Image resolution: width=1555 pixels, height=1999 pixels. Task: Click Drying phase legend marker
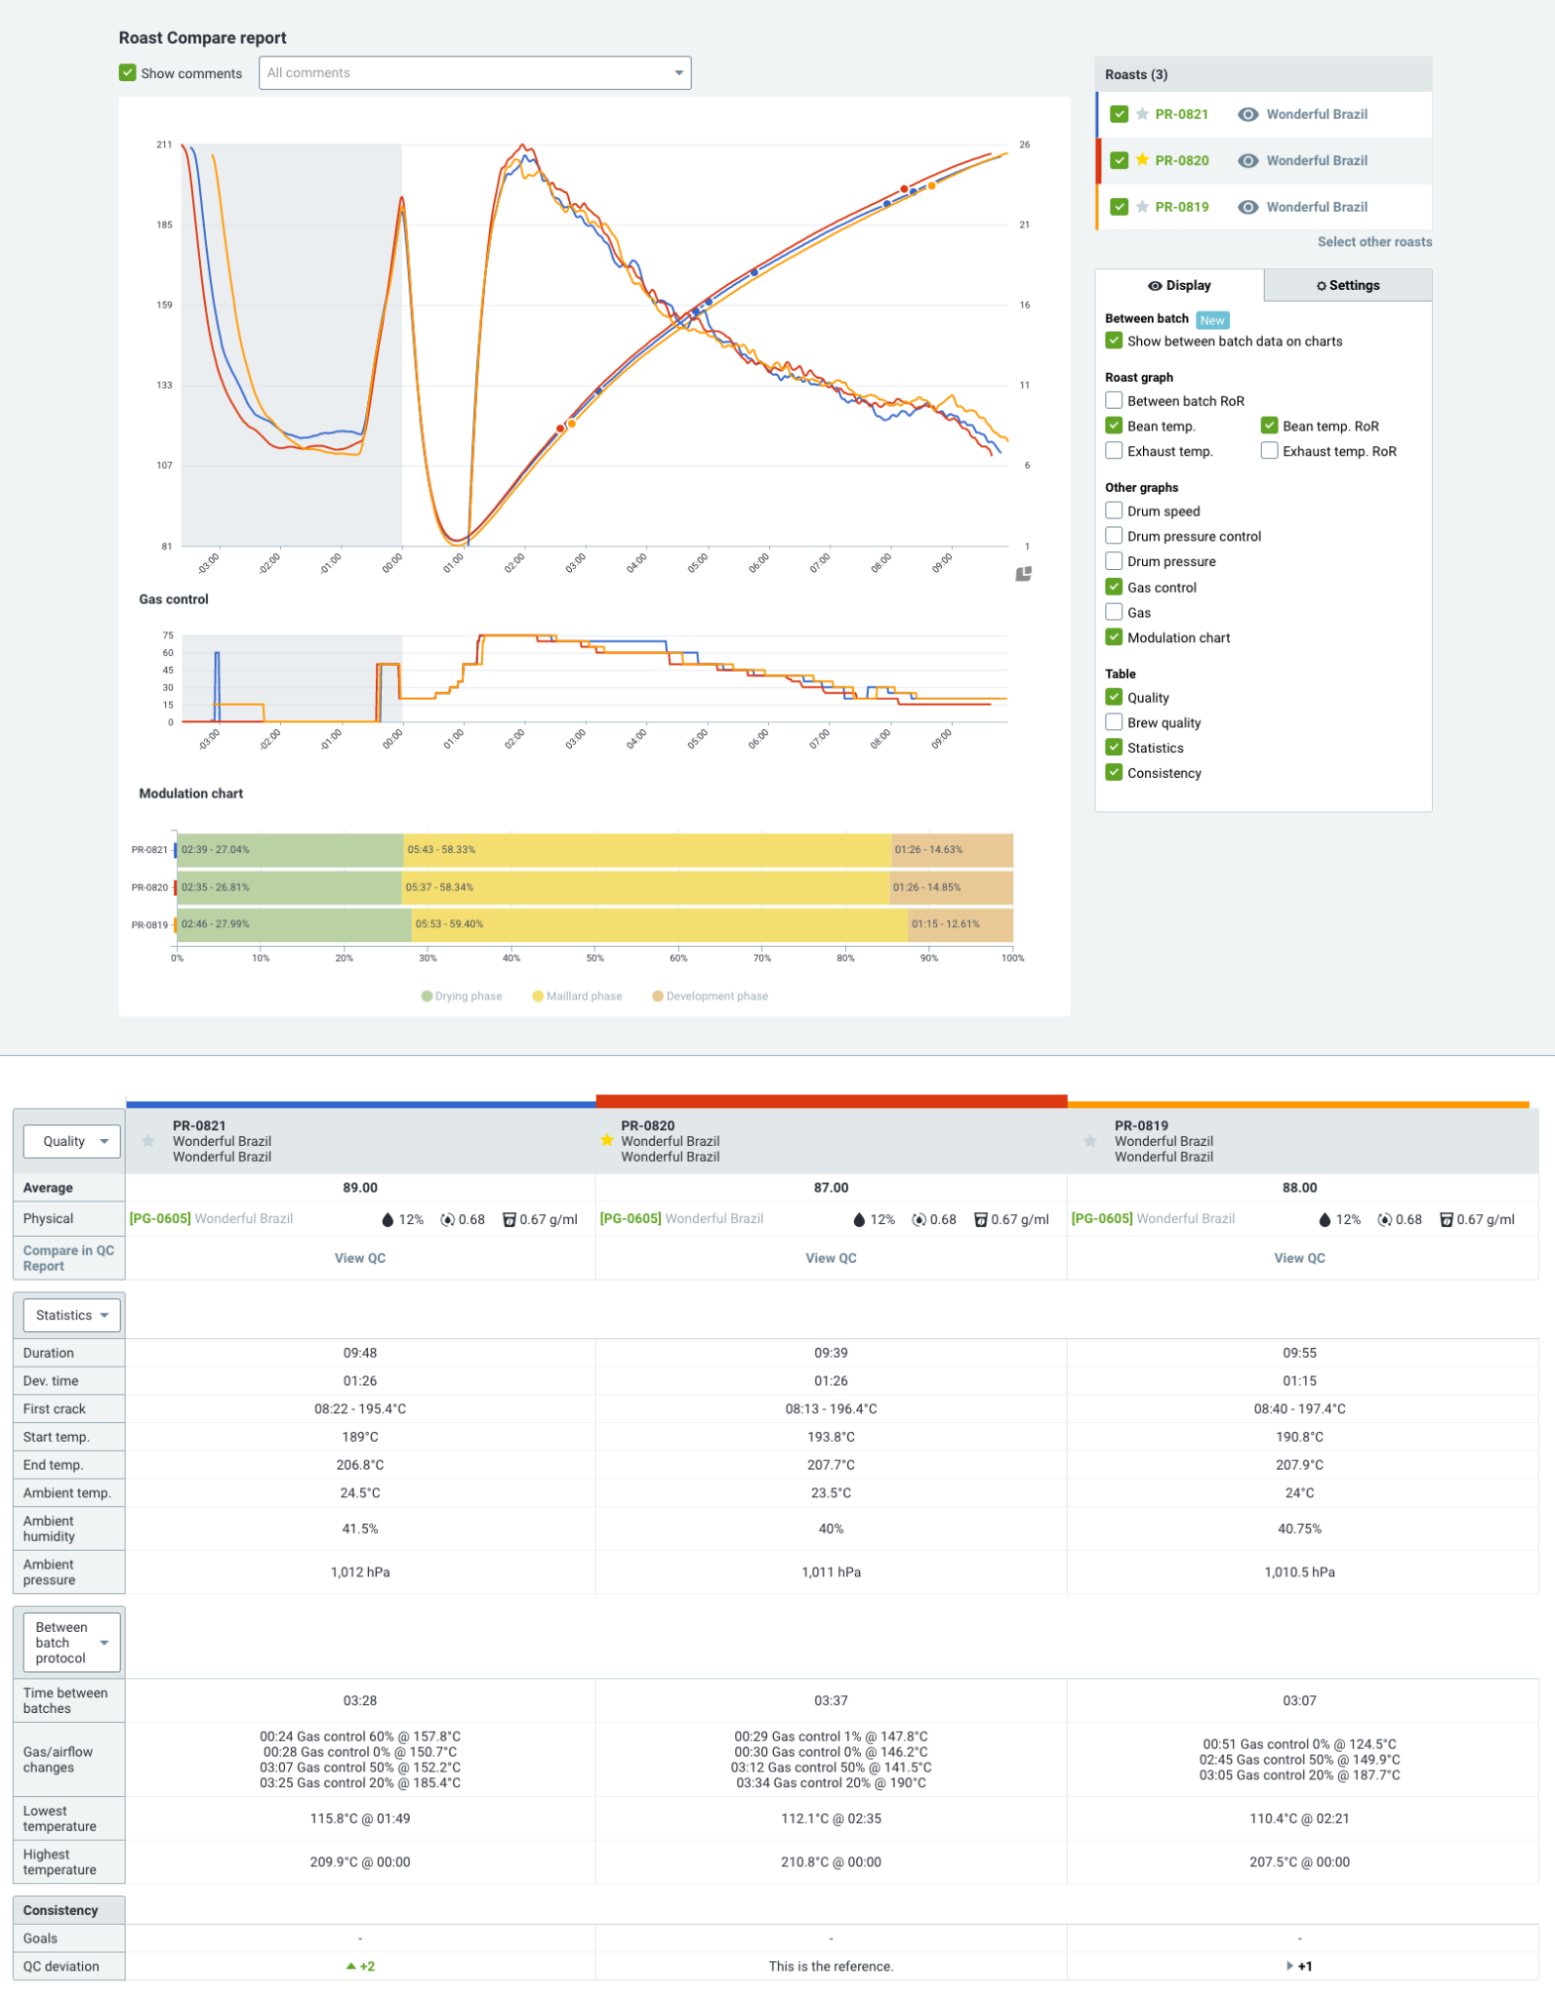click(x=427, y=996)
